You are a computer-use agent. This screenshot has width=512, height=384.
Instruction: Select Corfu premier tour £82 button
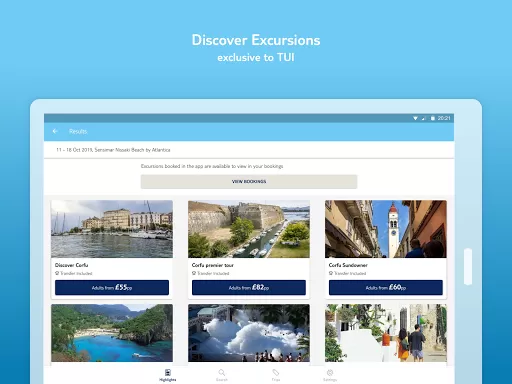click(249, 287)
